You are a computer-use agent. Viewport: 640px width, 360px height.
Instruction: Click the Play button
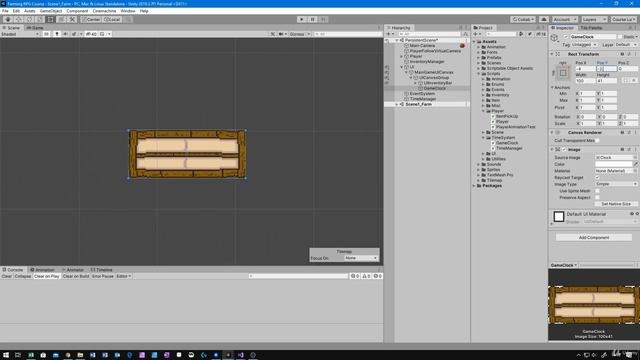[x=302, y=19]
